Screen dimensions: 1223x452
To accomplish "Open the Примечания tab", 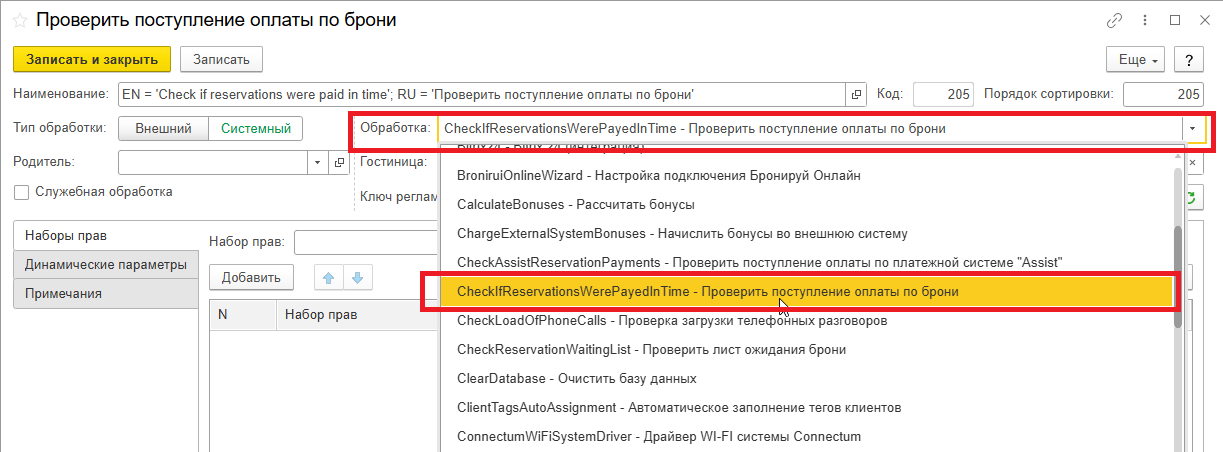I will [105, 293].
